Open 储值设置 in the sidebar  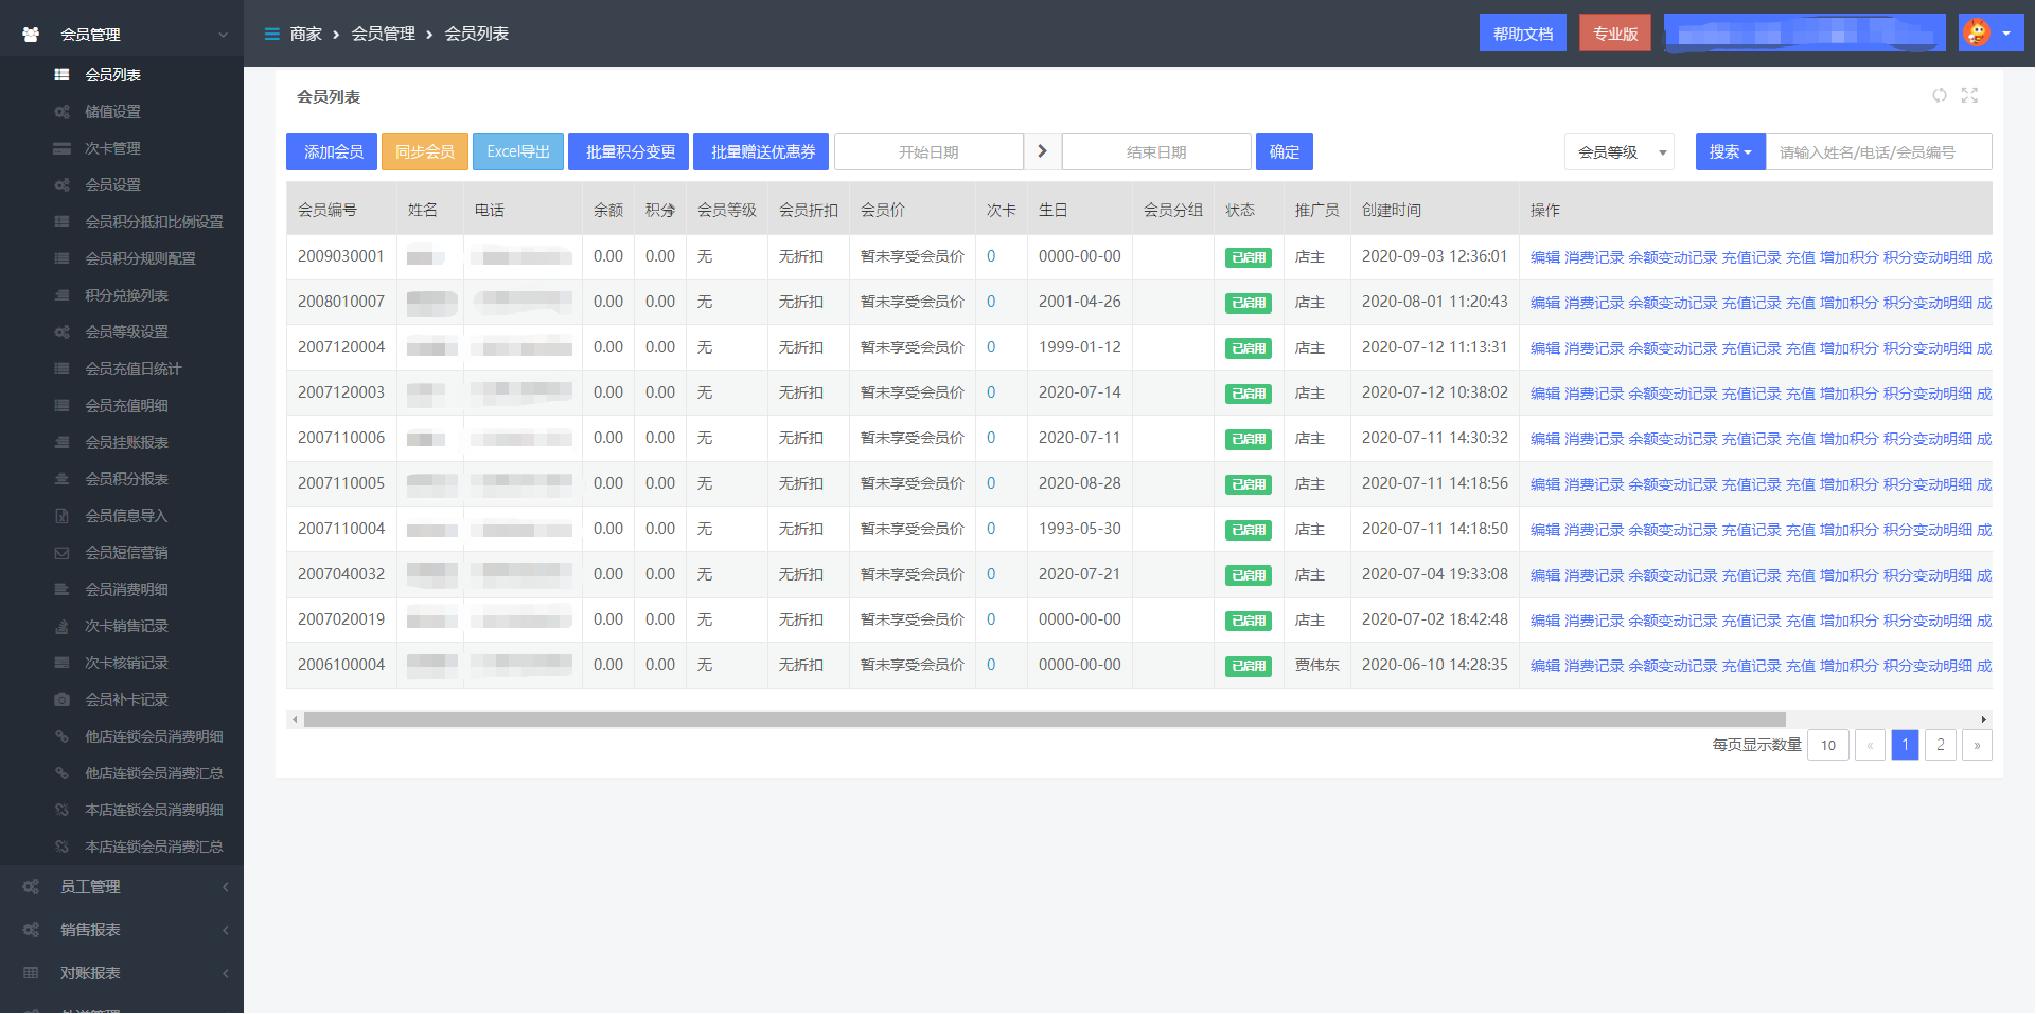coord(112,112)
